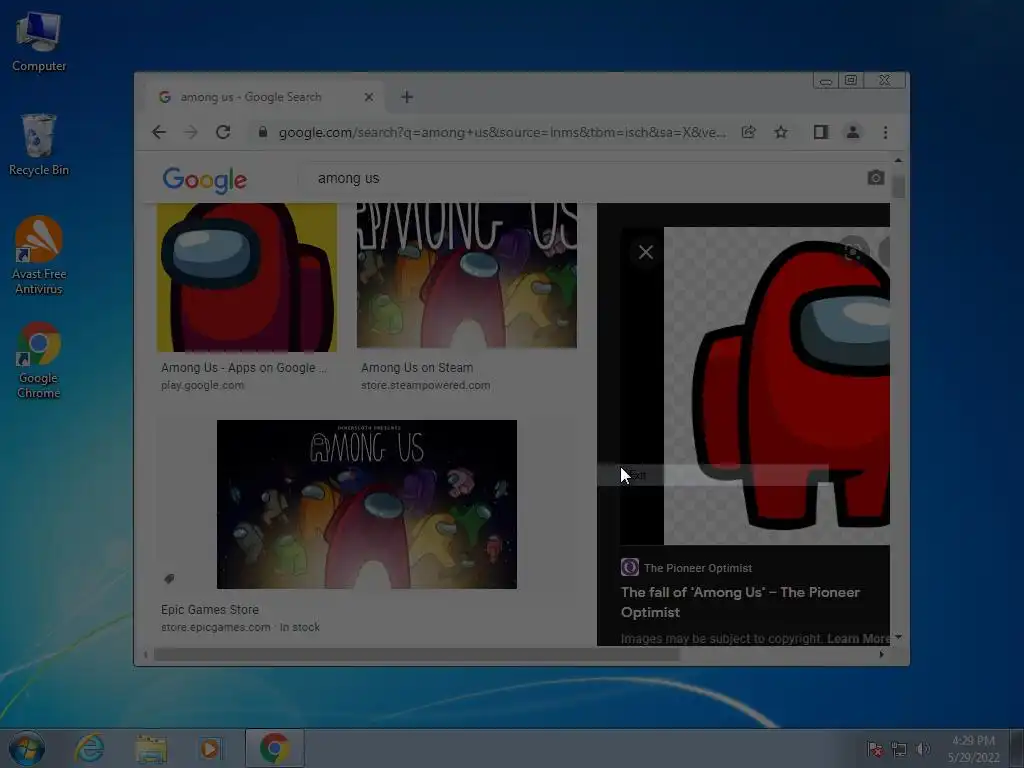Viewport: 1024px width, 768px height.
Task: Open the Among Us on Steam thumbnail
Action: (467, 275)
